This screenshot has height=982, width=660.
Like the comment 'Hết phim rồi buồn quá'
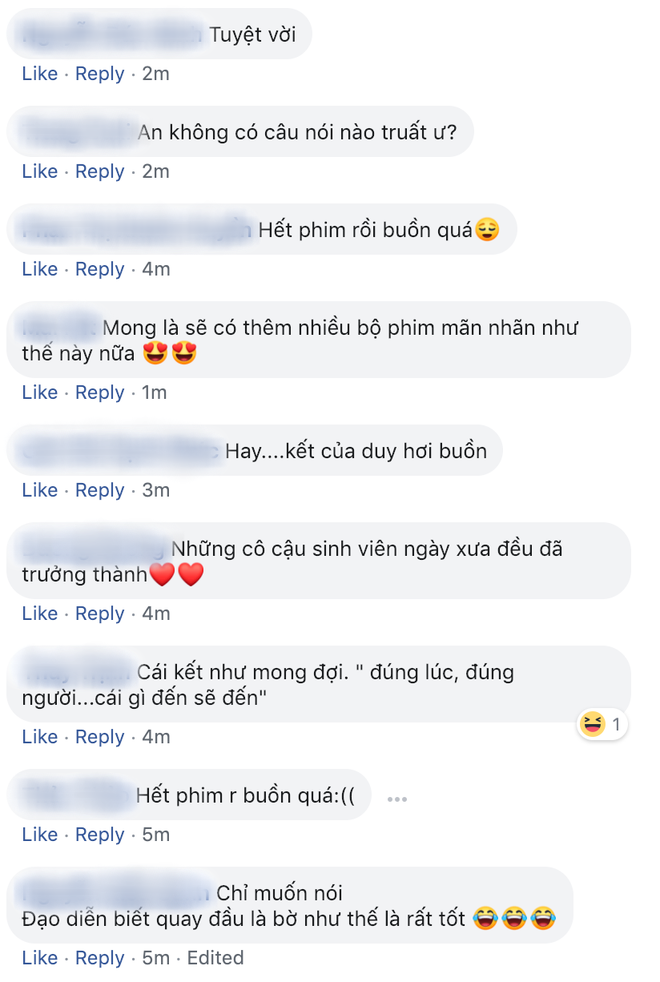click(x=40, y=269)
